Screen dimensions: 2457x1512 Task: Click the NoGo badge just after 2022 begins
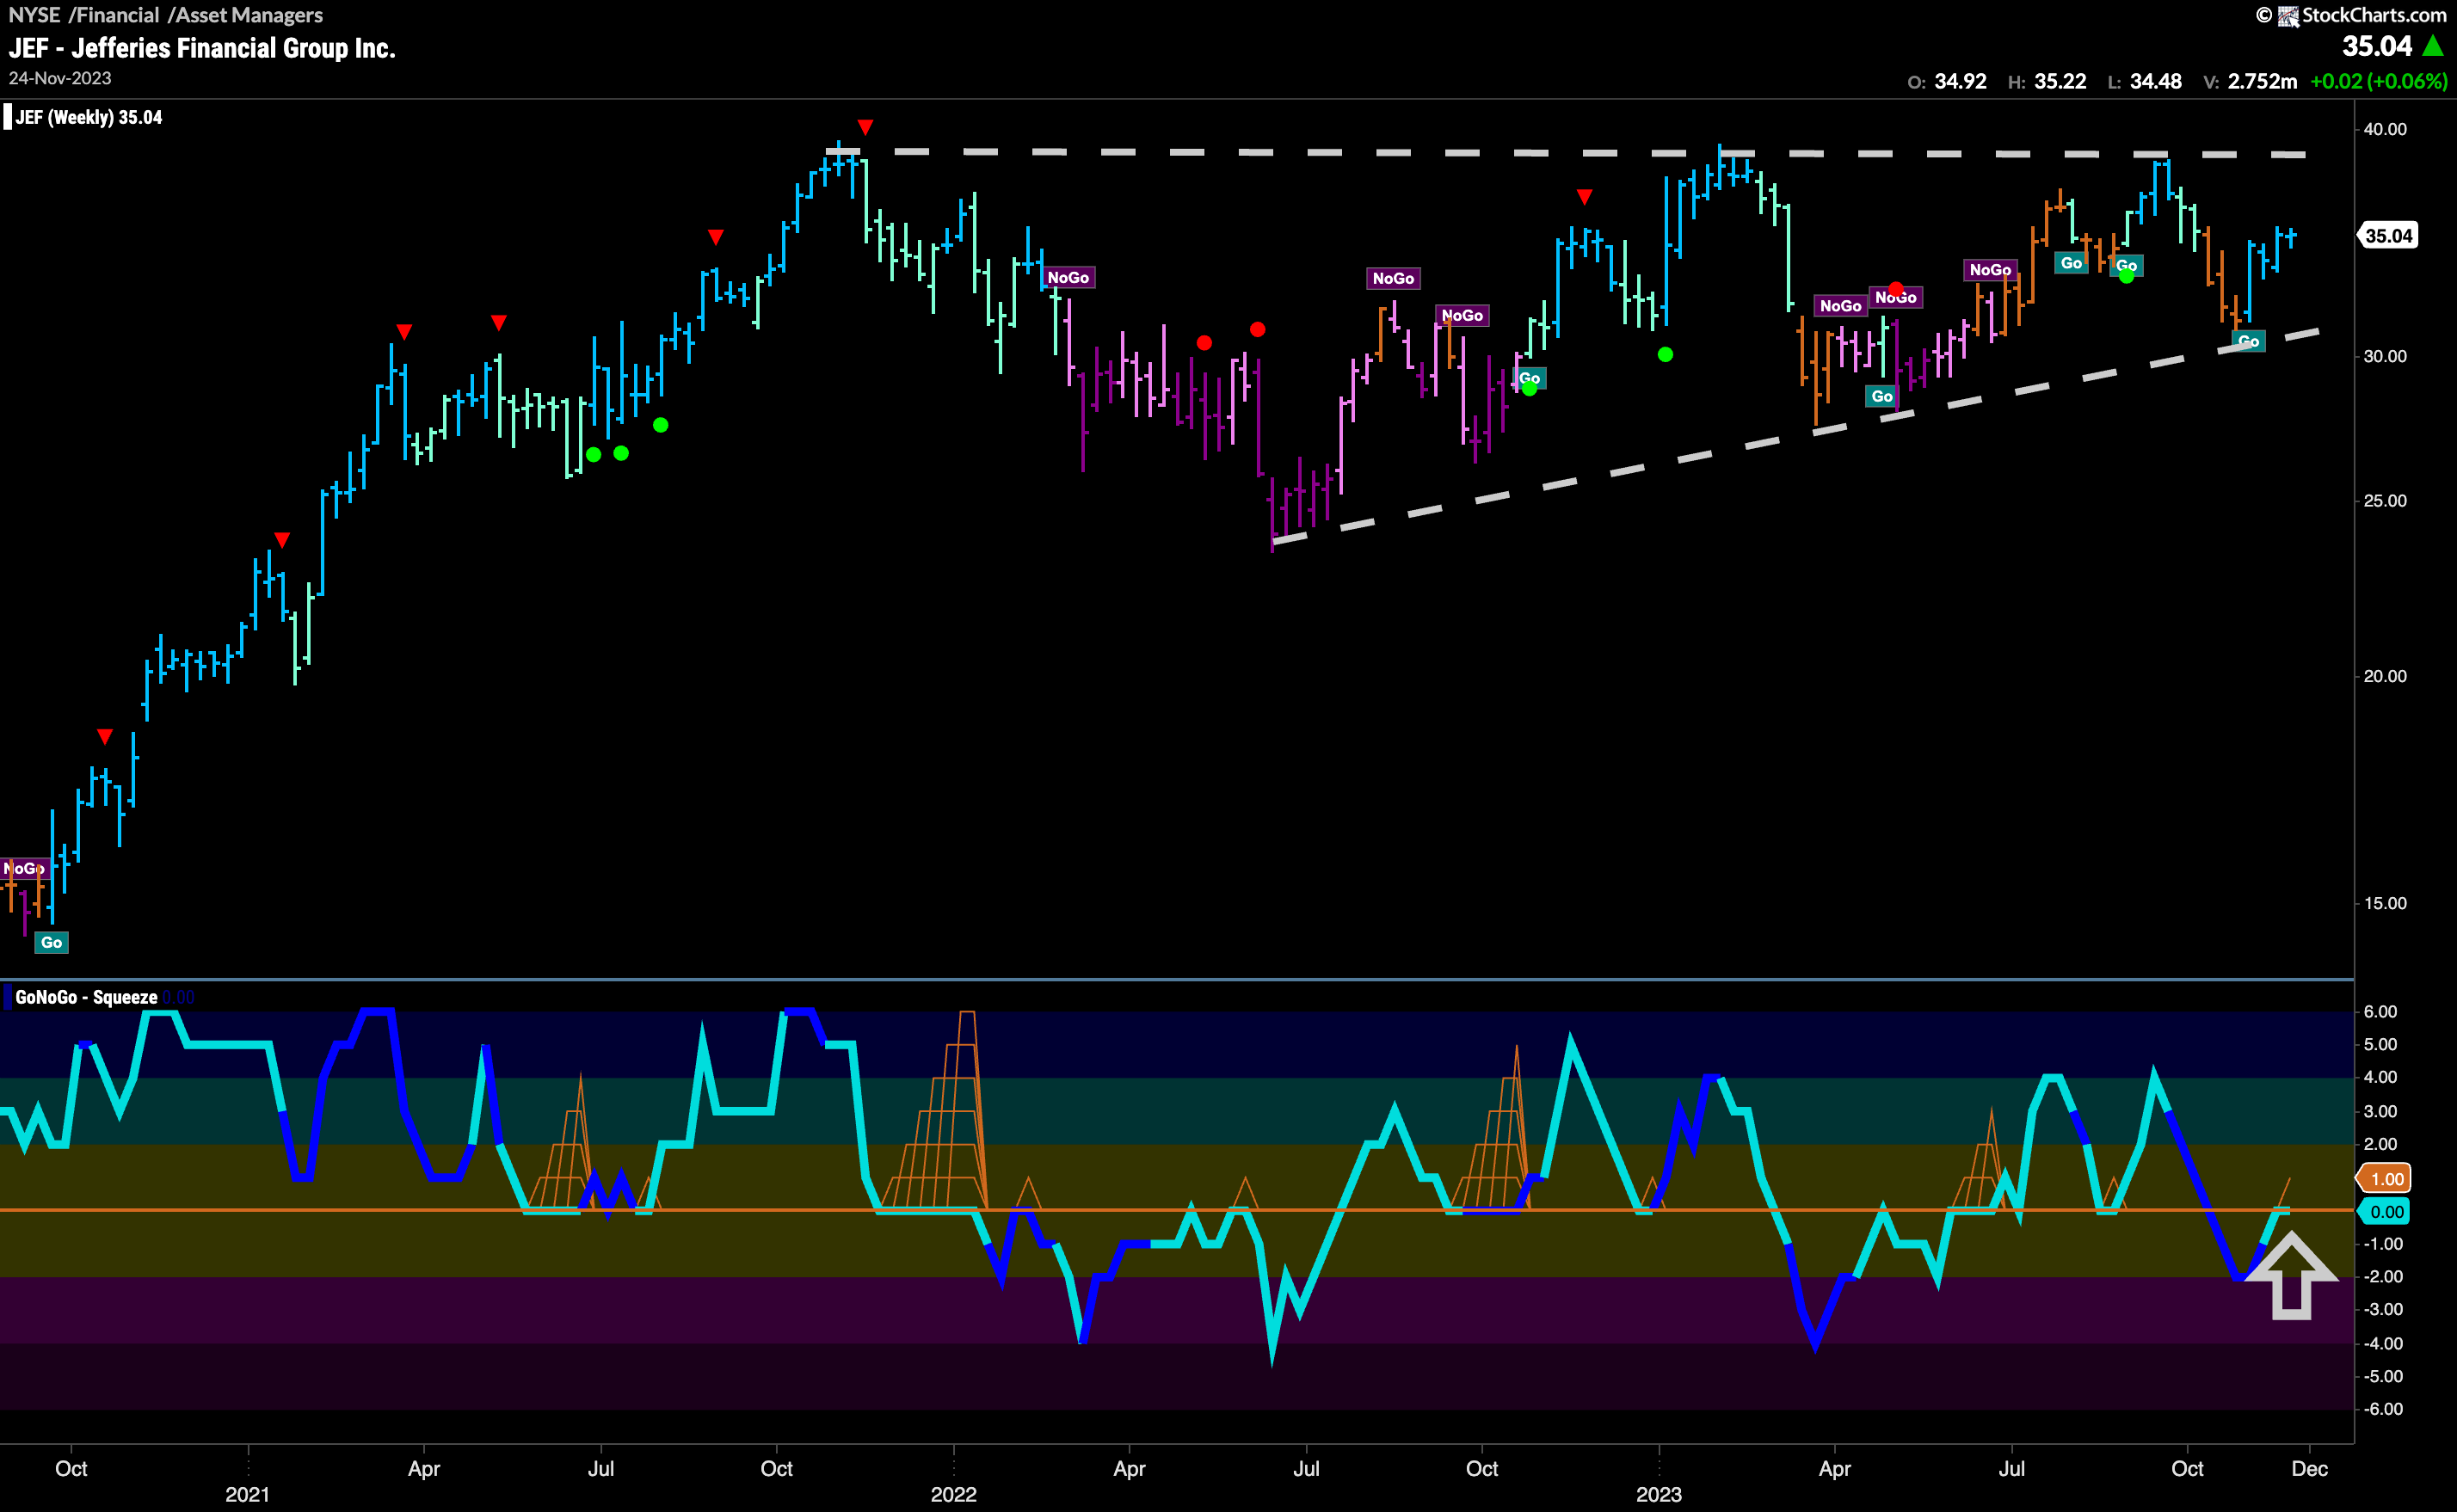tap(1068, 277)
